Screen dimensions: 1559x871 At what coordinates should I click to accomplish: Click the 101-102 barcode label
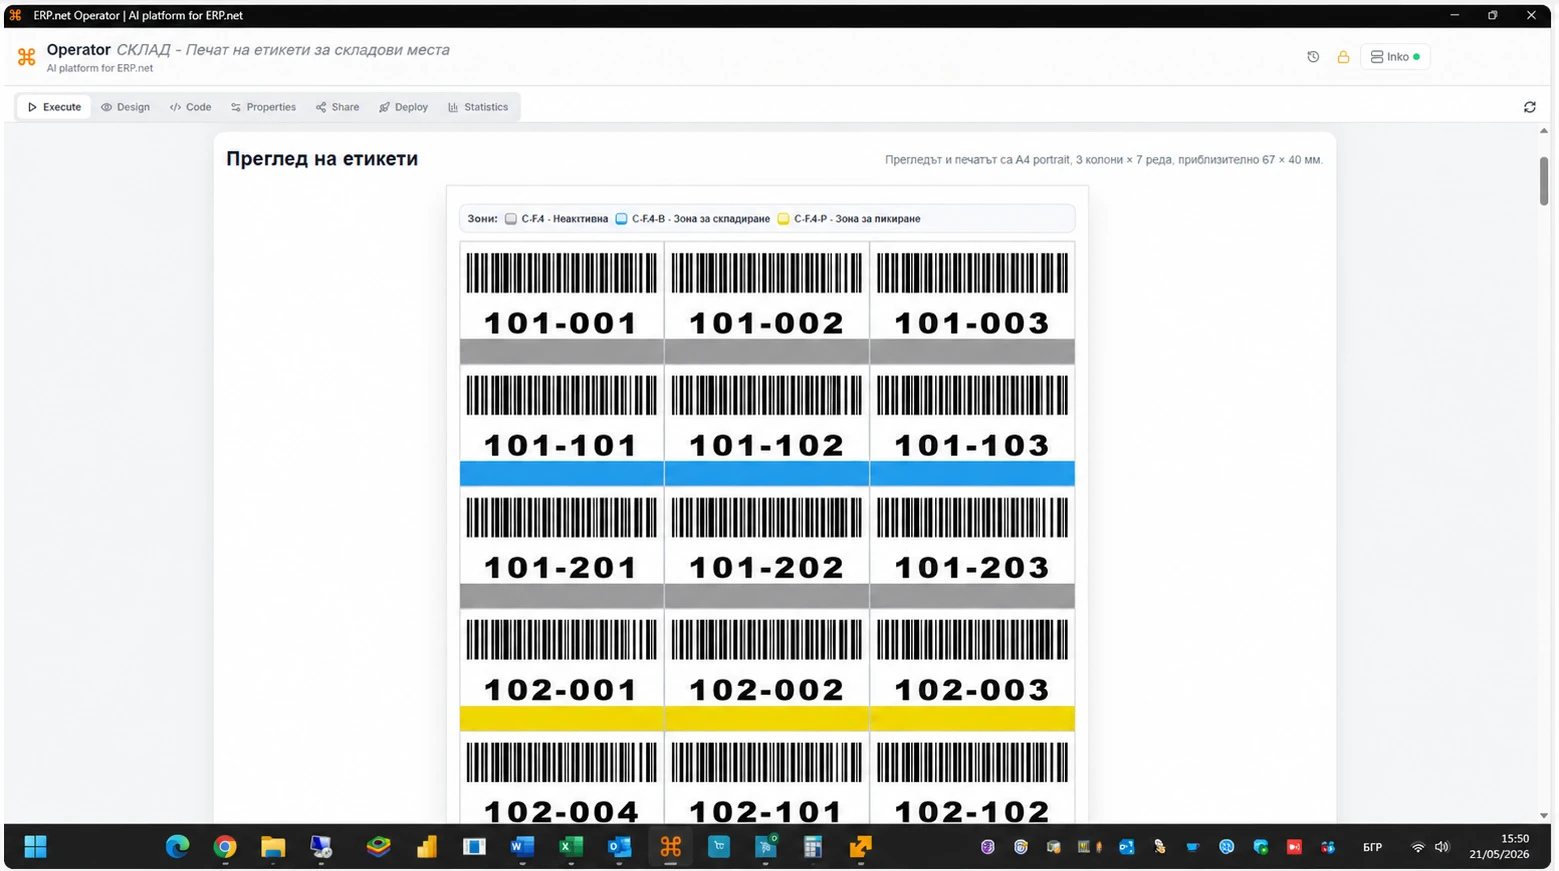tap(767, 426)
